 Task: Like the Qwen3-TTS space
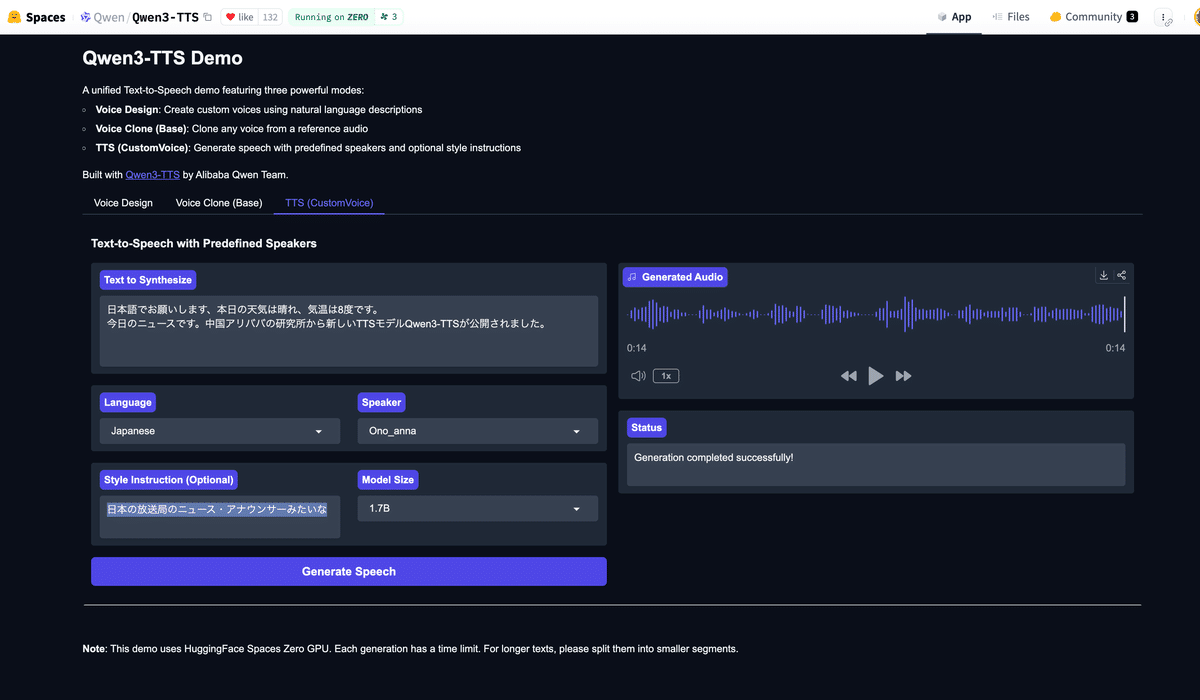tap(239, 17)
